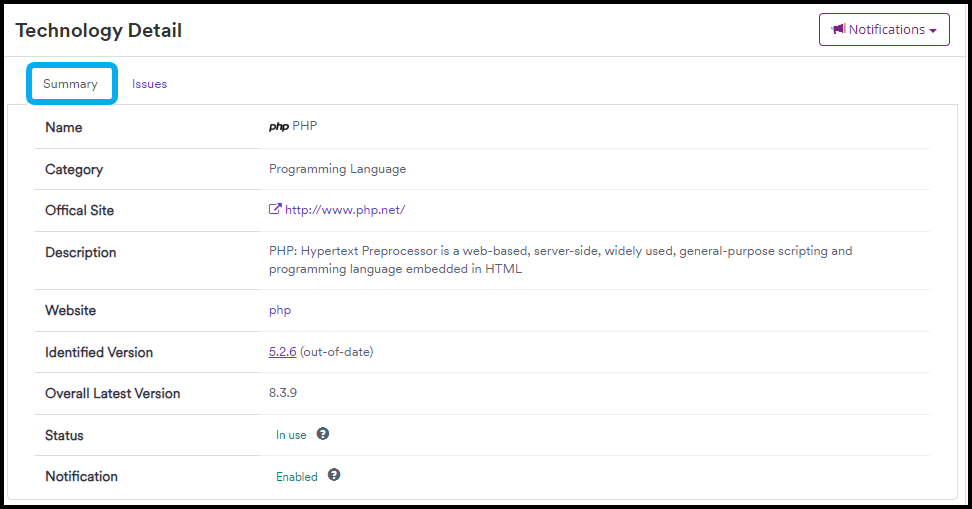The width and height of the screenshot is (972, 509).
Task: Click the external link icon beside php.net
Action: click(x=275, y=210)
